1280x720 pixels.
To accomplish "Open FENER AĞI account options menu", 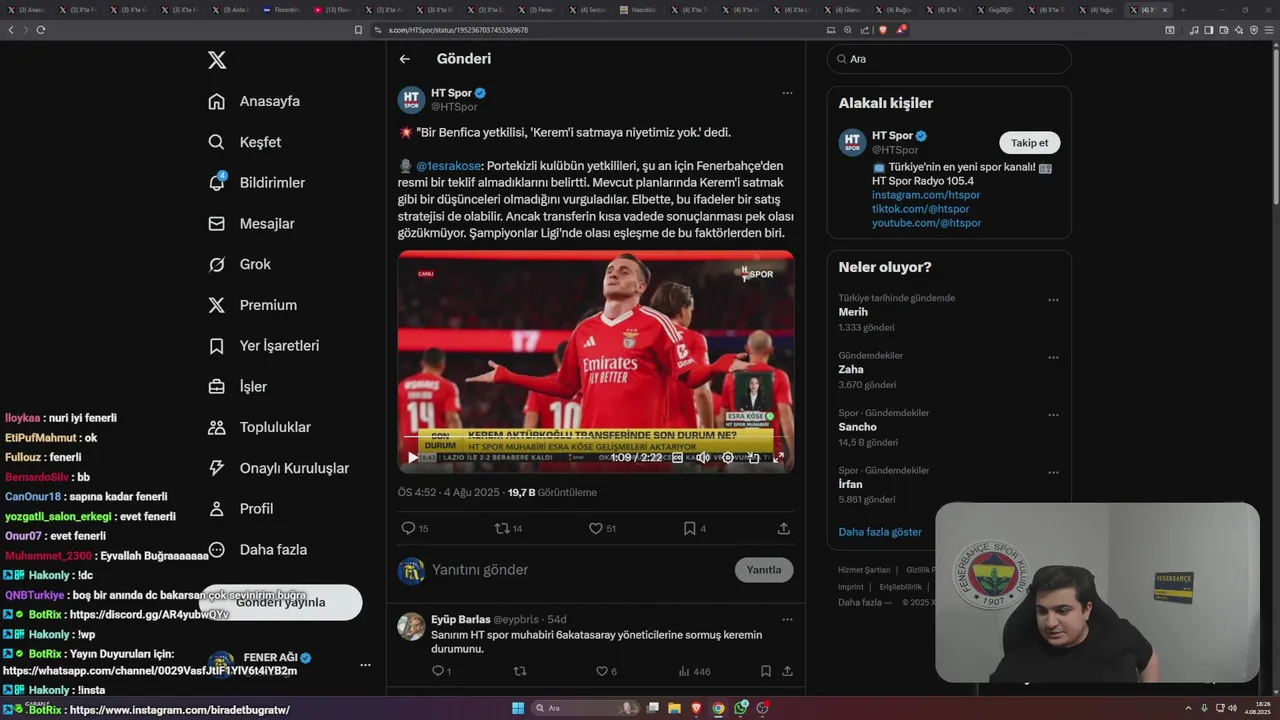I will pyautogui.click(x=365, y=664).
